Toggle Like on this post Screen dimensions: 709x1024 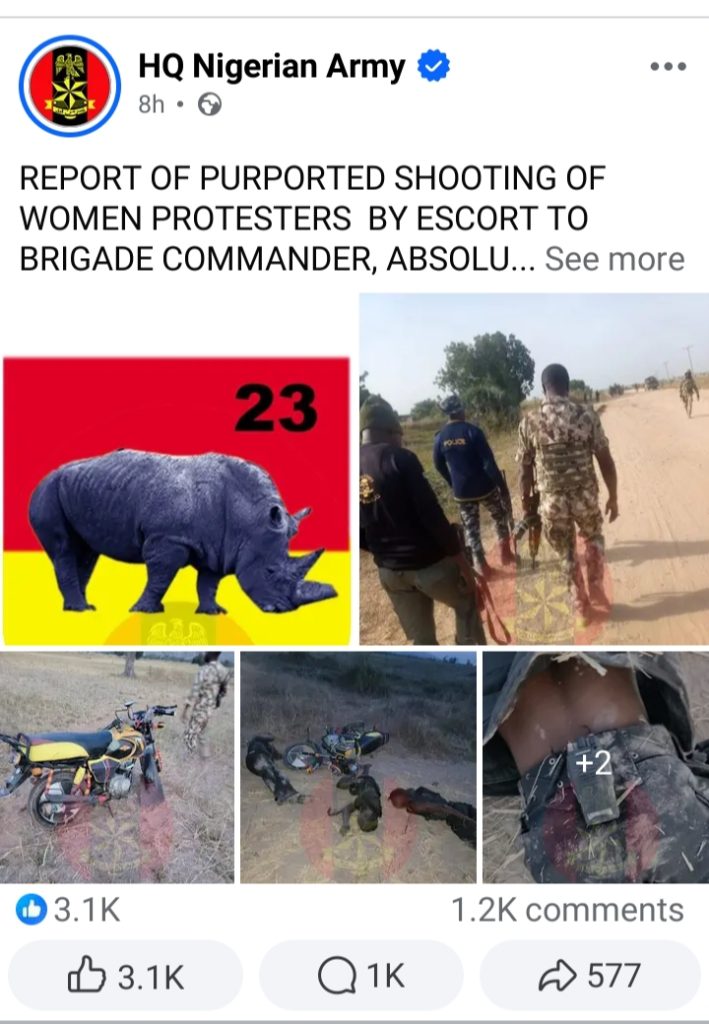[x=125, y=976]
